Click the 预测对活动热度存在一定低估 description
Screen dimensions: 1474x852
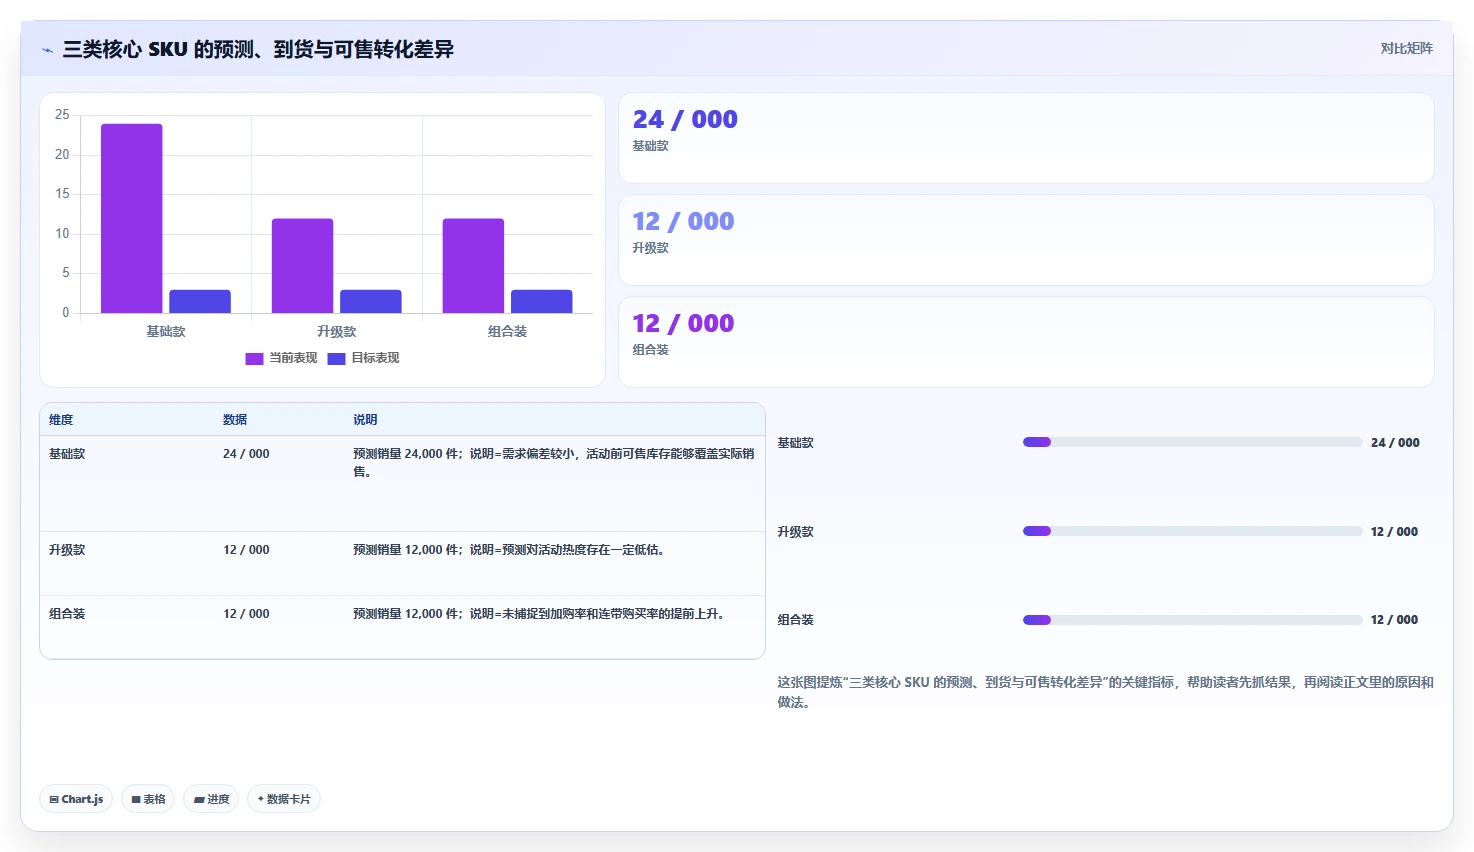point(509,550)
